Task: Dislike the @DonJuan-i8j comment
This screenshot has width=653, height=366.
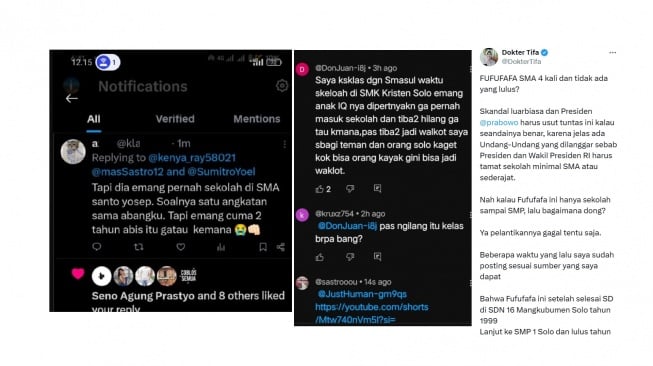Action: tap(350, 189)
